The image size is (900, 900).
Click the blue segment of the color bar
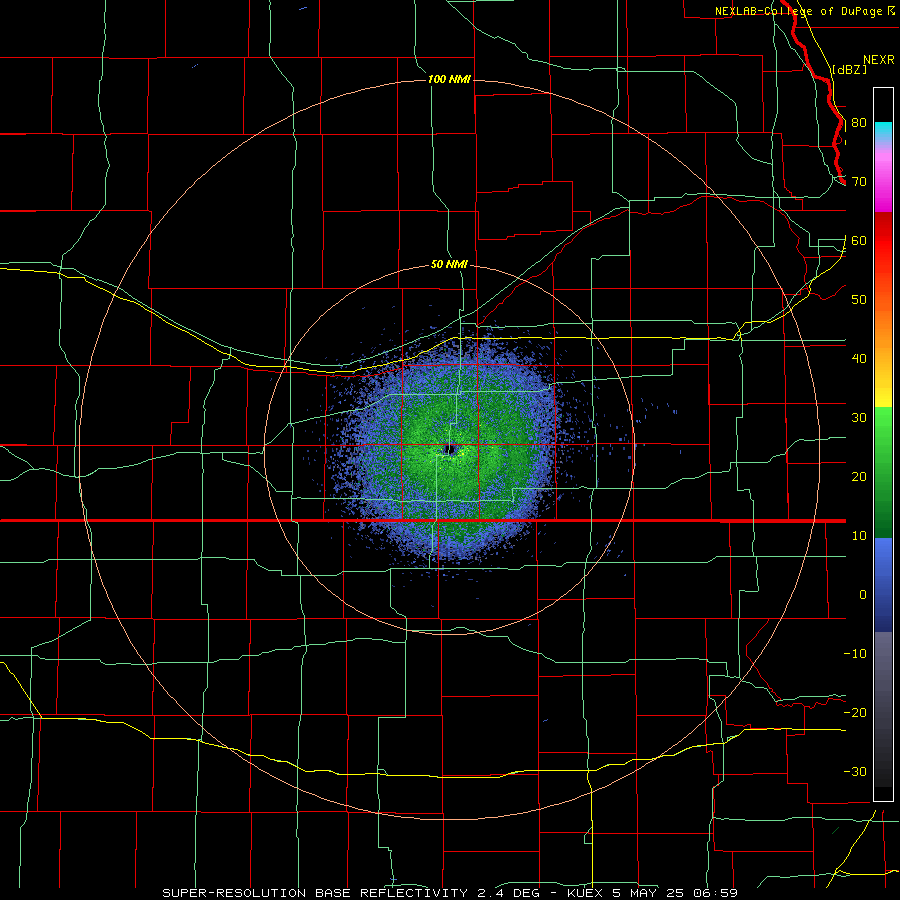[x=883, y=585]
